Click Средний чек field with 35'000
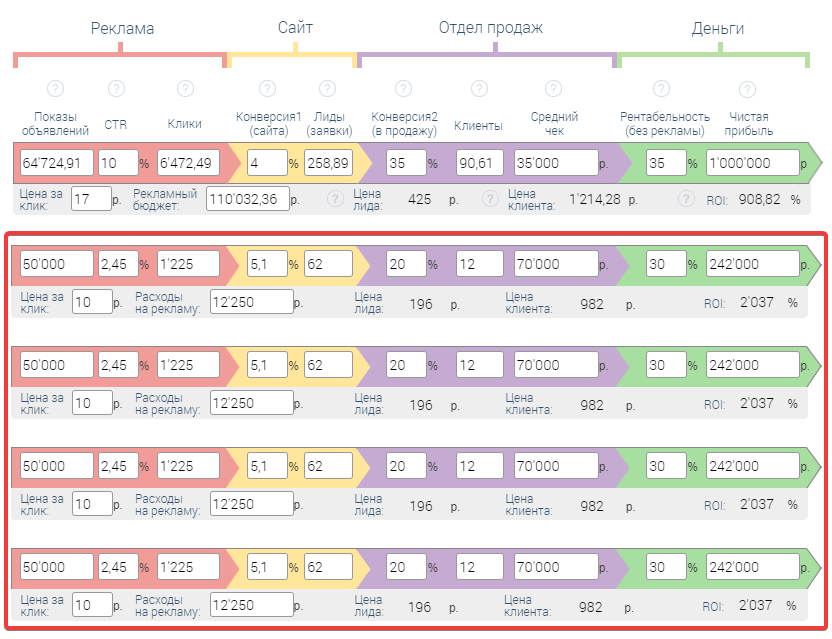This screenshot has height=639, width=832. point(554,163)
